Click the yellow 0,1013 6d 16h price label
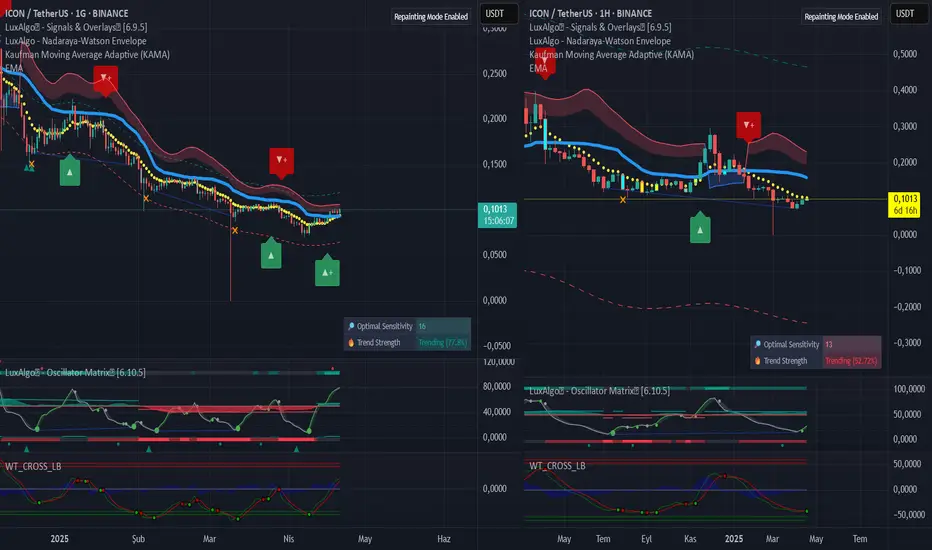 904,205
